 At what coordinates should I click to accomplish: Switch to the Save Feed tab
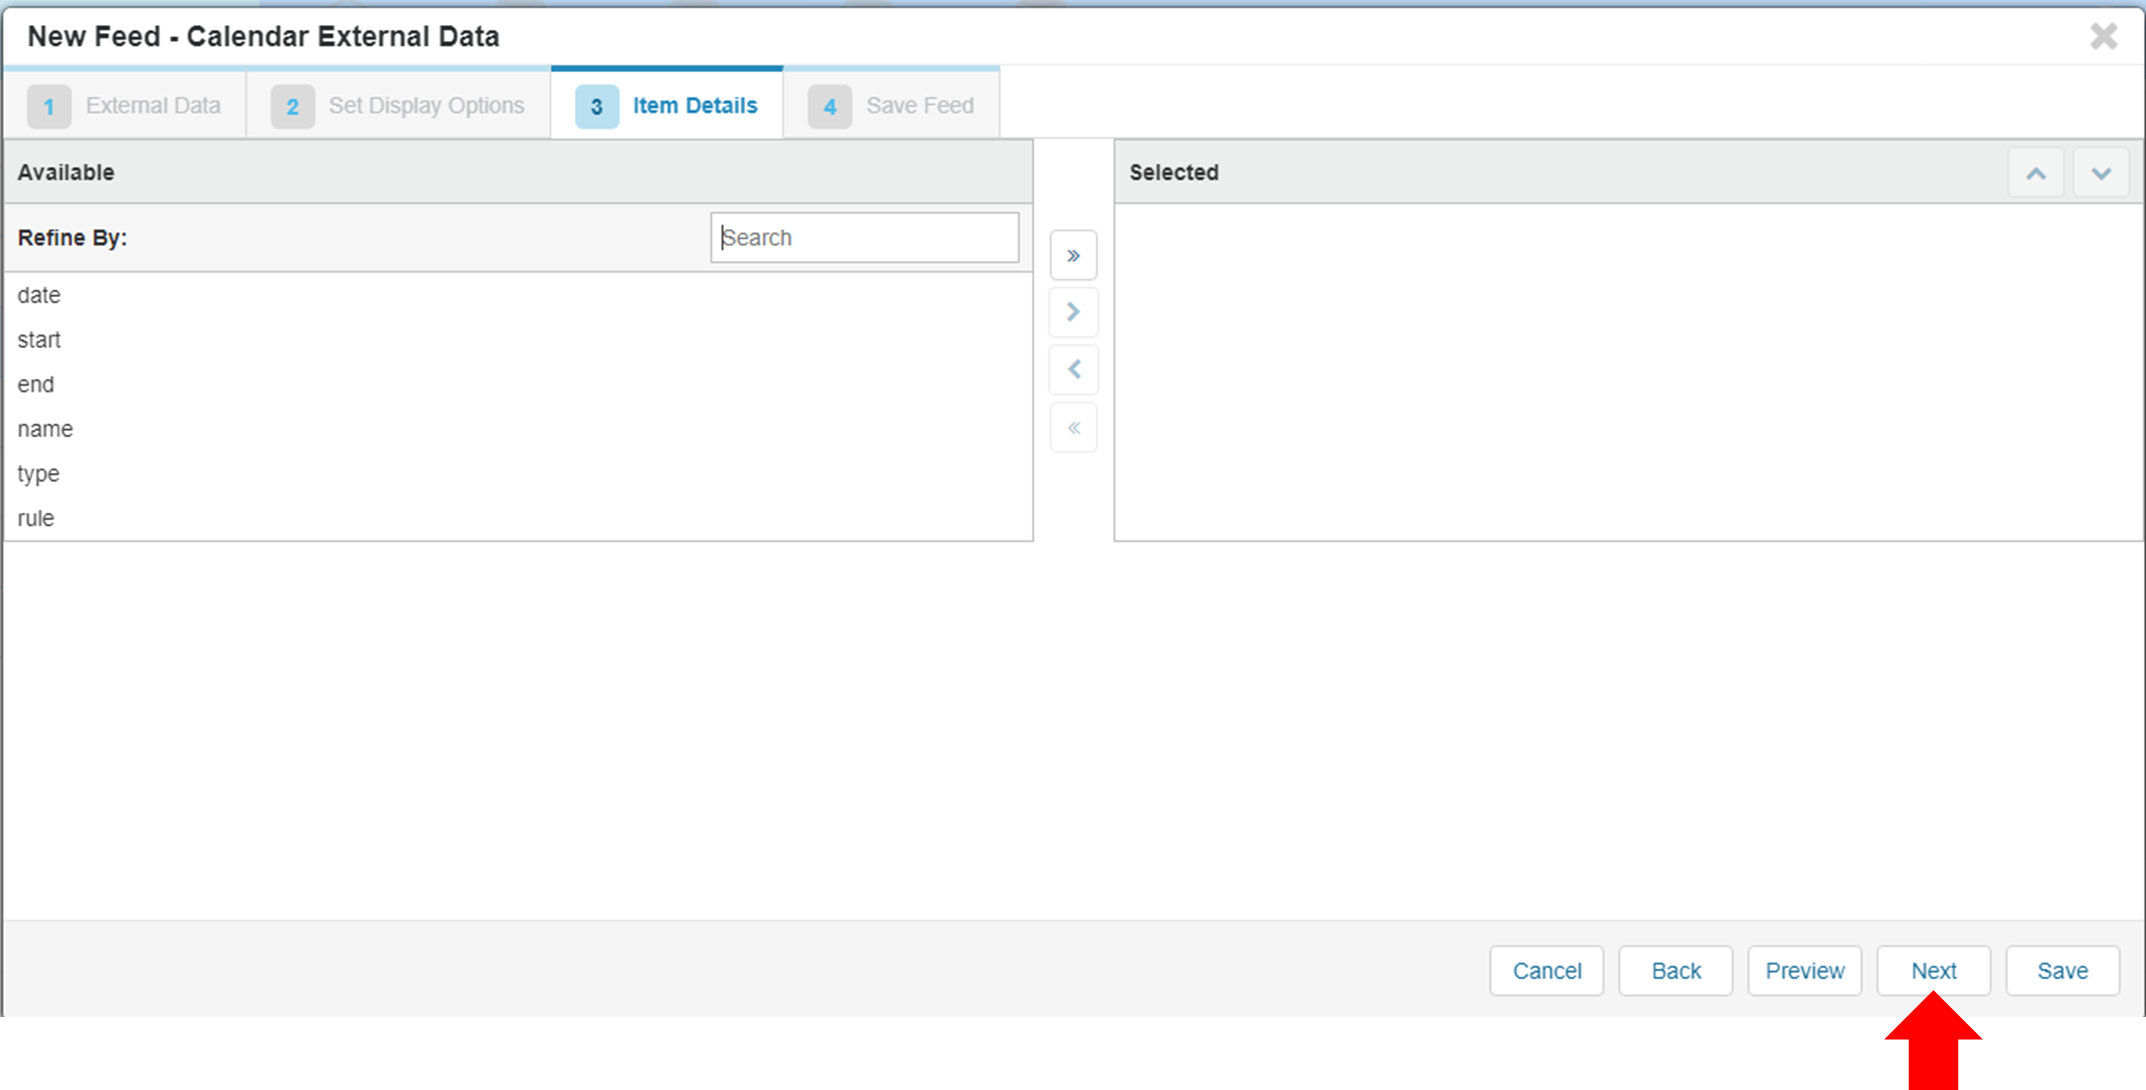coord(919,105)
